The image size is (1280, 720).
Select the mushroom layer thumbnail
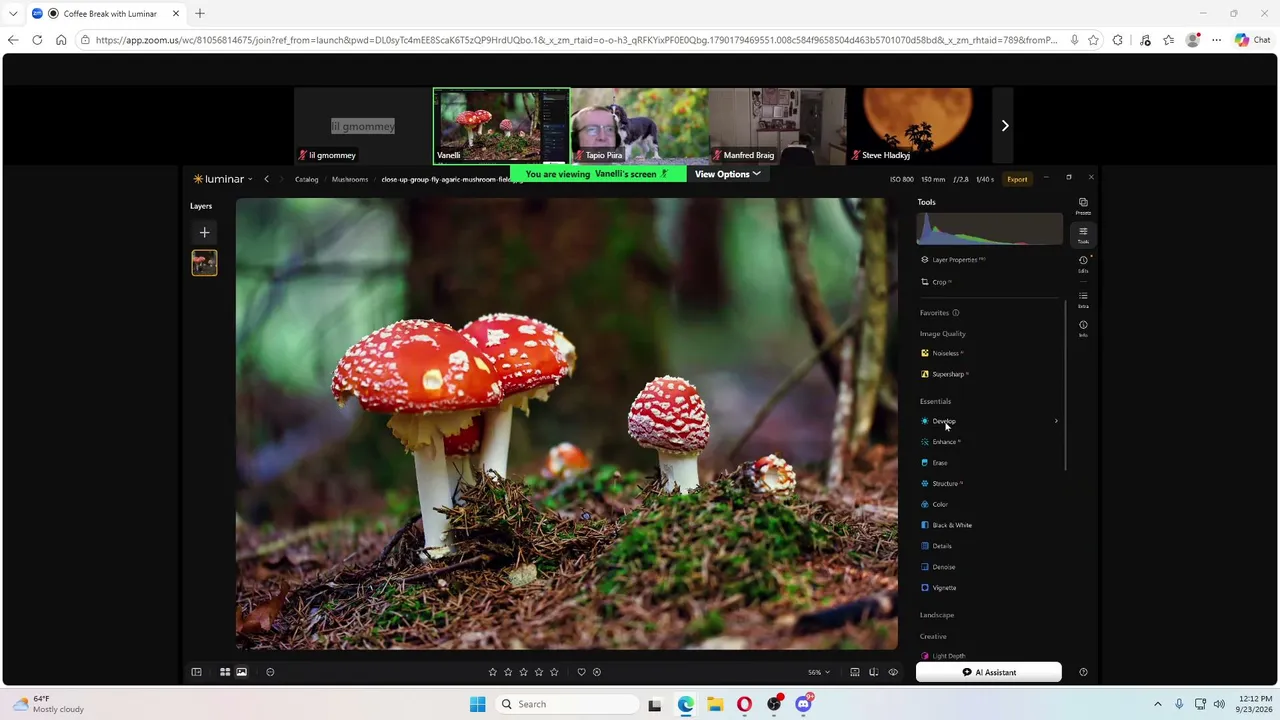point(204,263)
